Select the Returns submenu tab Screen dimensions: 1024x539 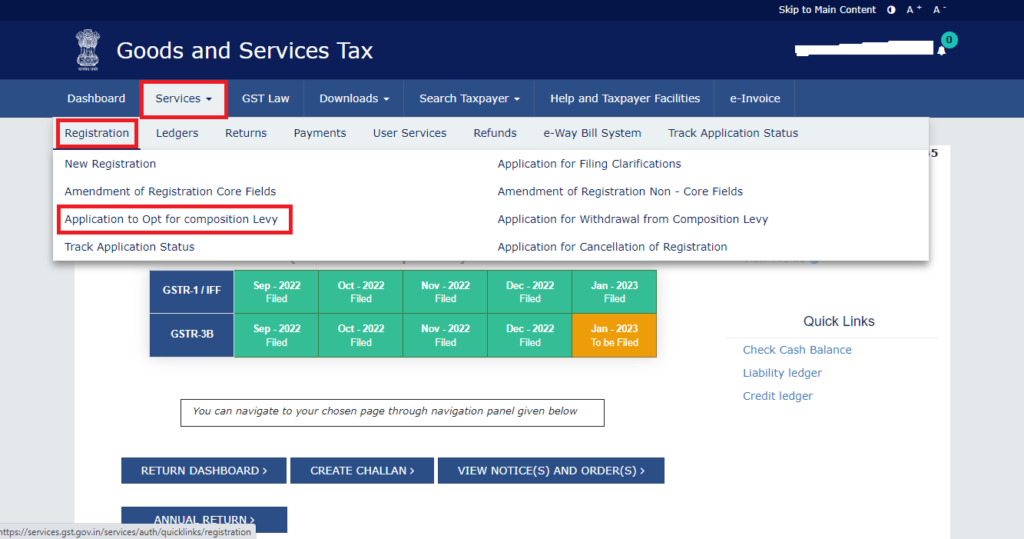pos(246,133)
